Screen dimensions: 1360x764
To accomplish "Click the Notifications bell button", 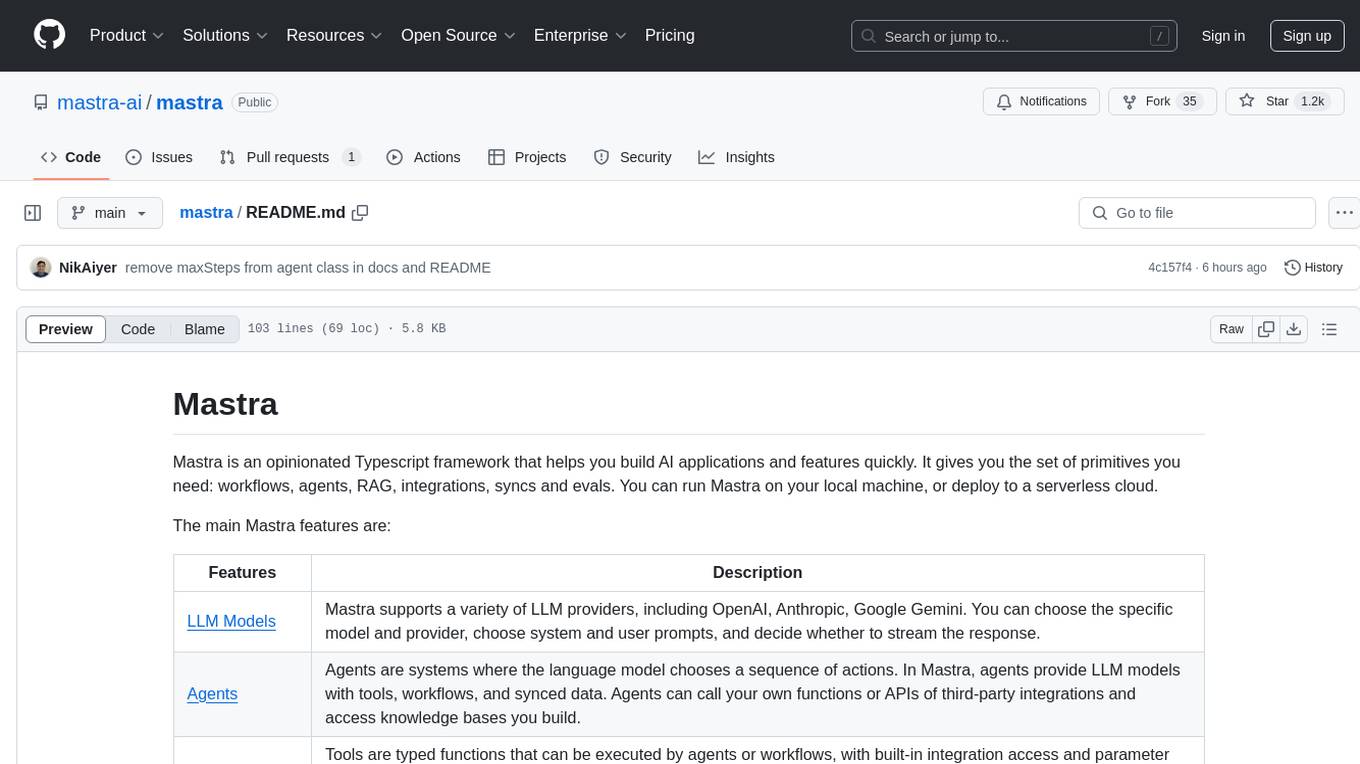I will (x=1042, y=102).
